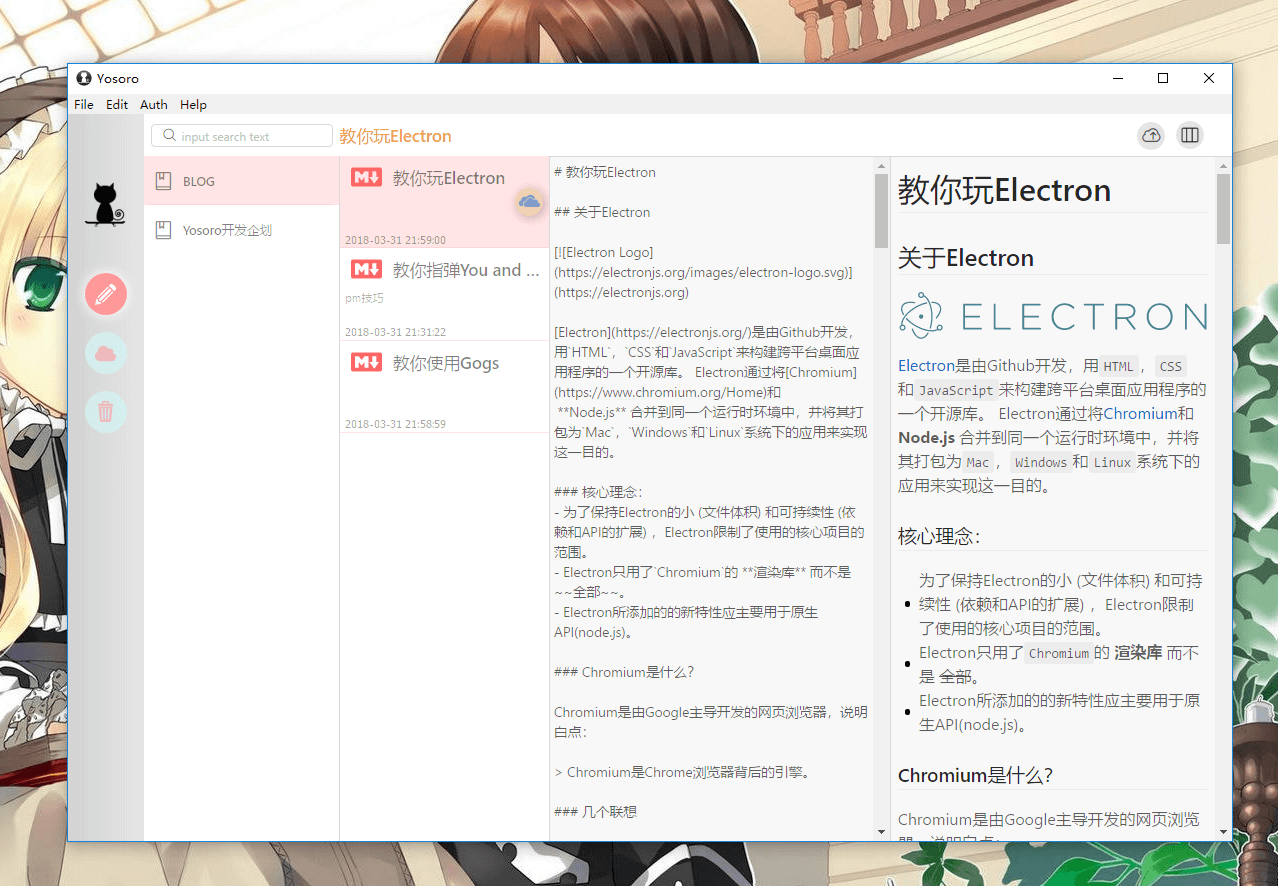Select the Yosoro开发企划 notebook
1278x886 pixels.
pyautogui.click(x=242, y=230)
